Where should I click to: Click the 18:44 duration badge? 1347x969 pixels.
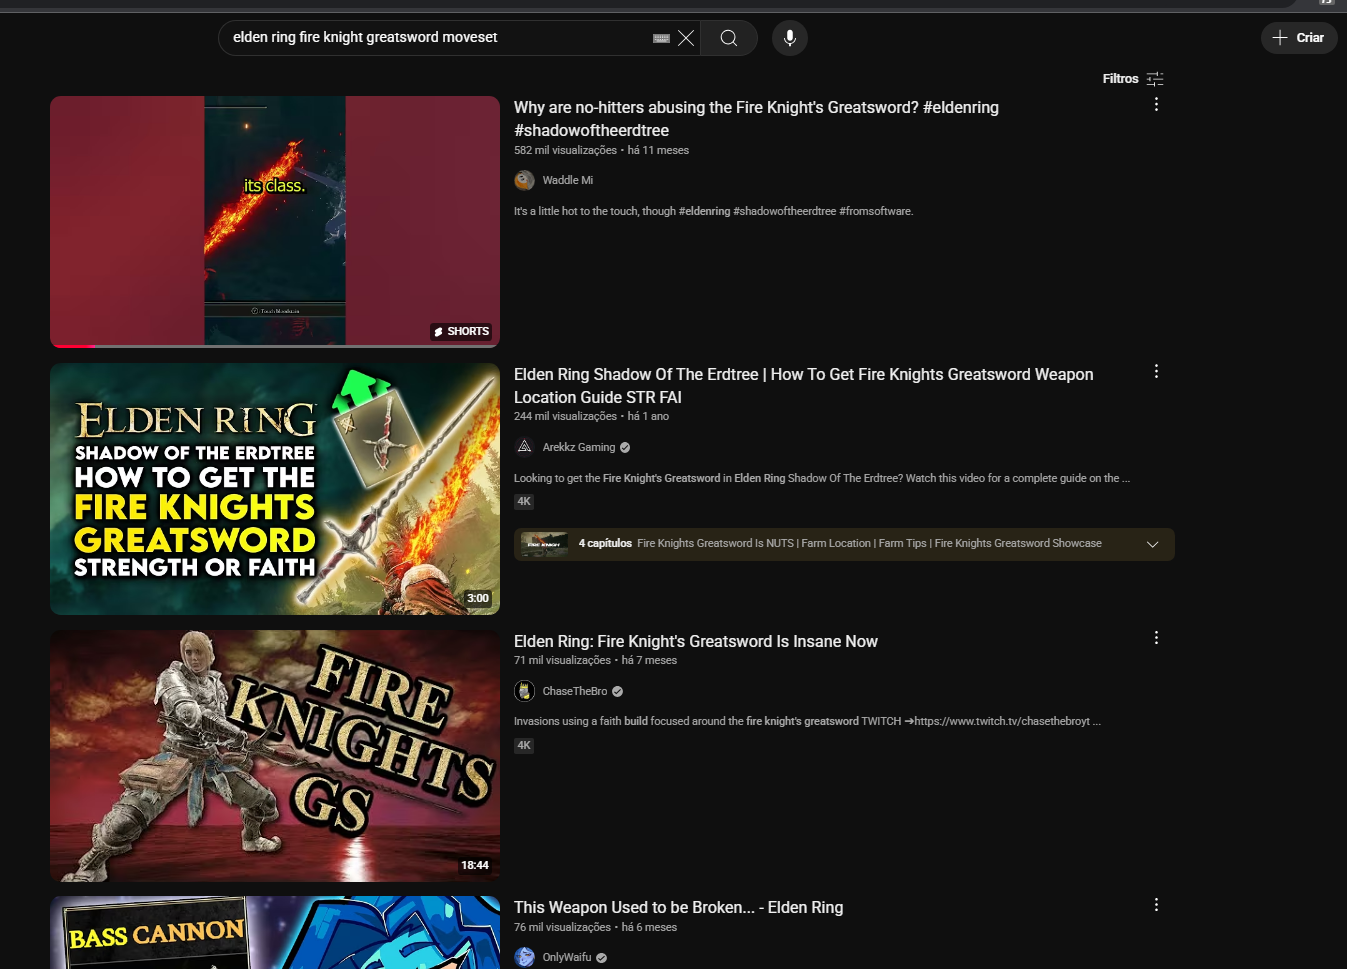coord(475,866)
